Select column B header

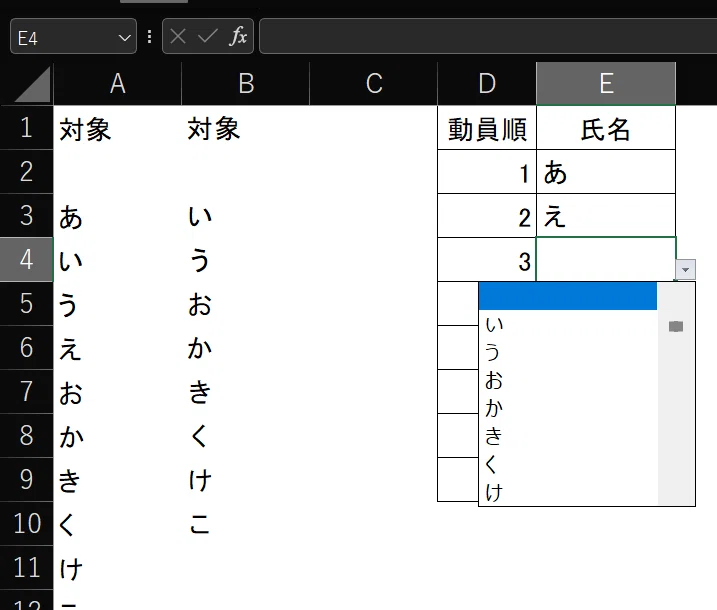pyautogui.click(x=246, y=84)
